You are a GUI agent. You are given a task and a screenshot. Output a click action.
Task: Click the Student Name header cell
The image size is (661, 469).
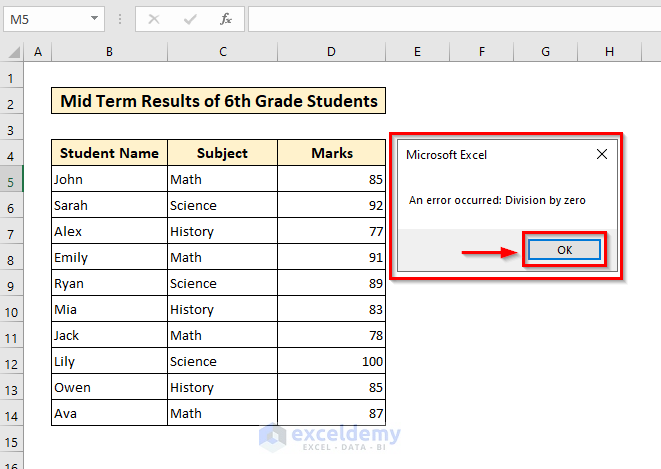point(109,153)
